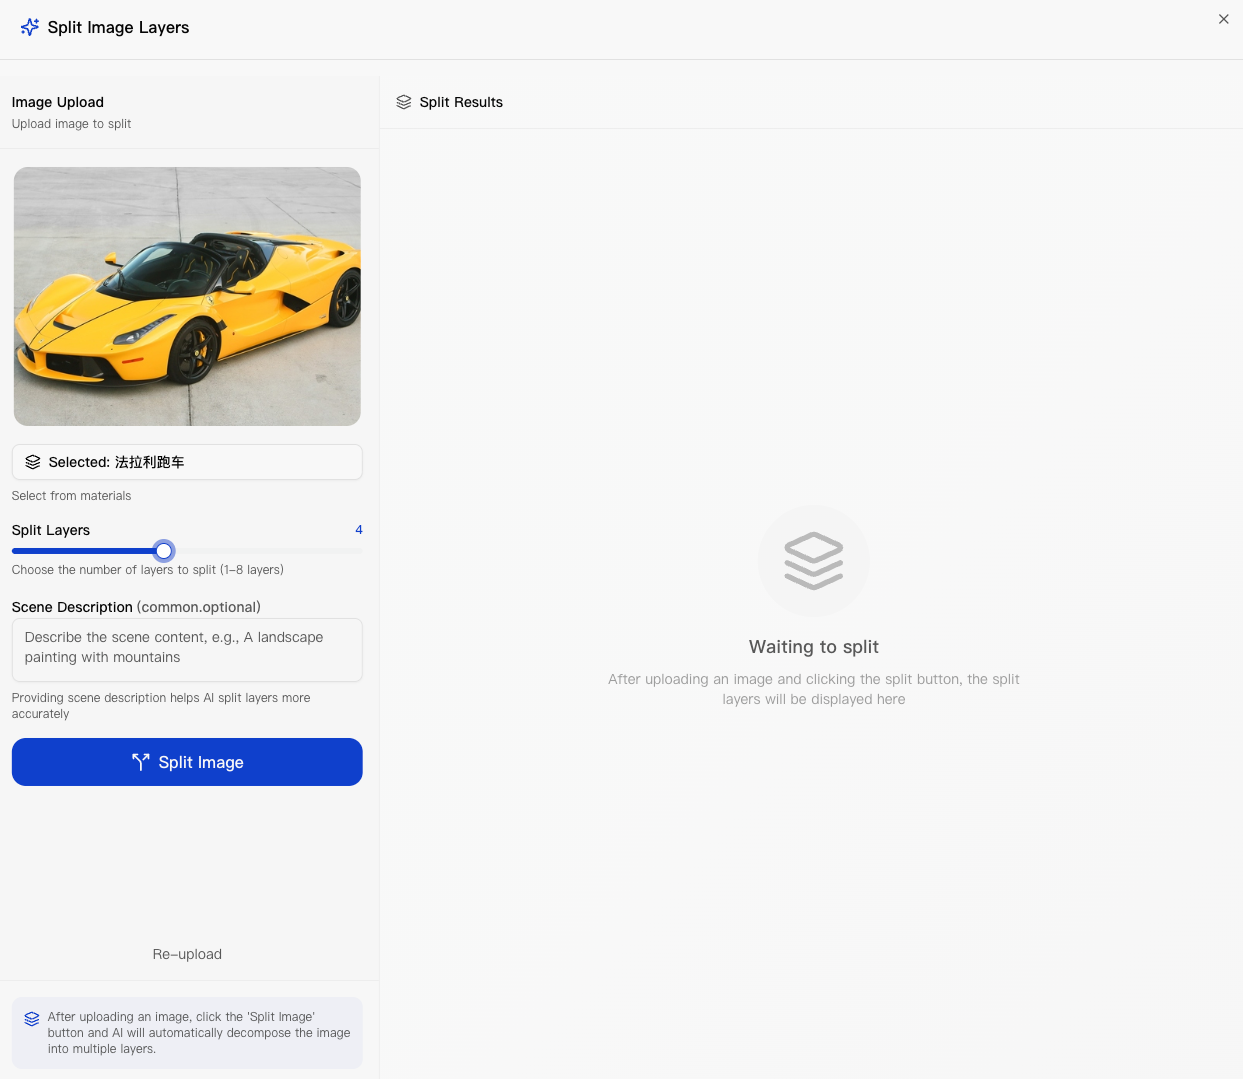1243x1079 pixels.
Task: Click the Select from materials hint text
Action: point(71,496)
